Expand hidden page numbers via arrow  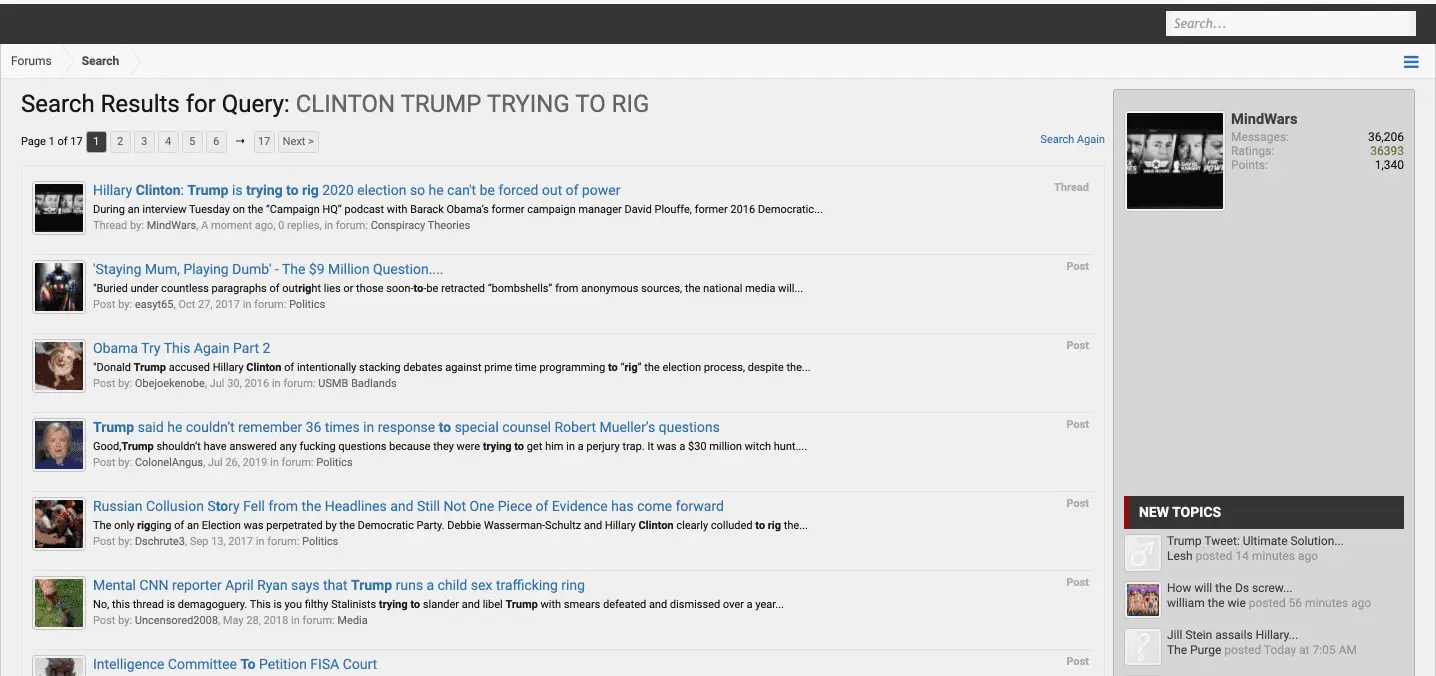tap(240, 142)
